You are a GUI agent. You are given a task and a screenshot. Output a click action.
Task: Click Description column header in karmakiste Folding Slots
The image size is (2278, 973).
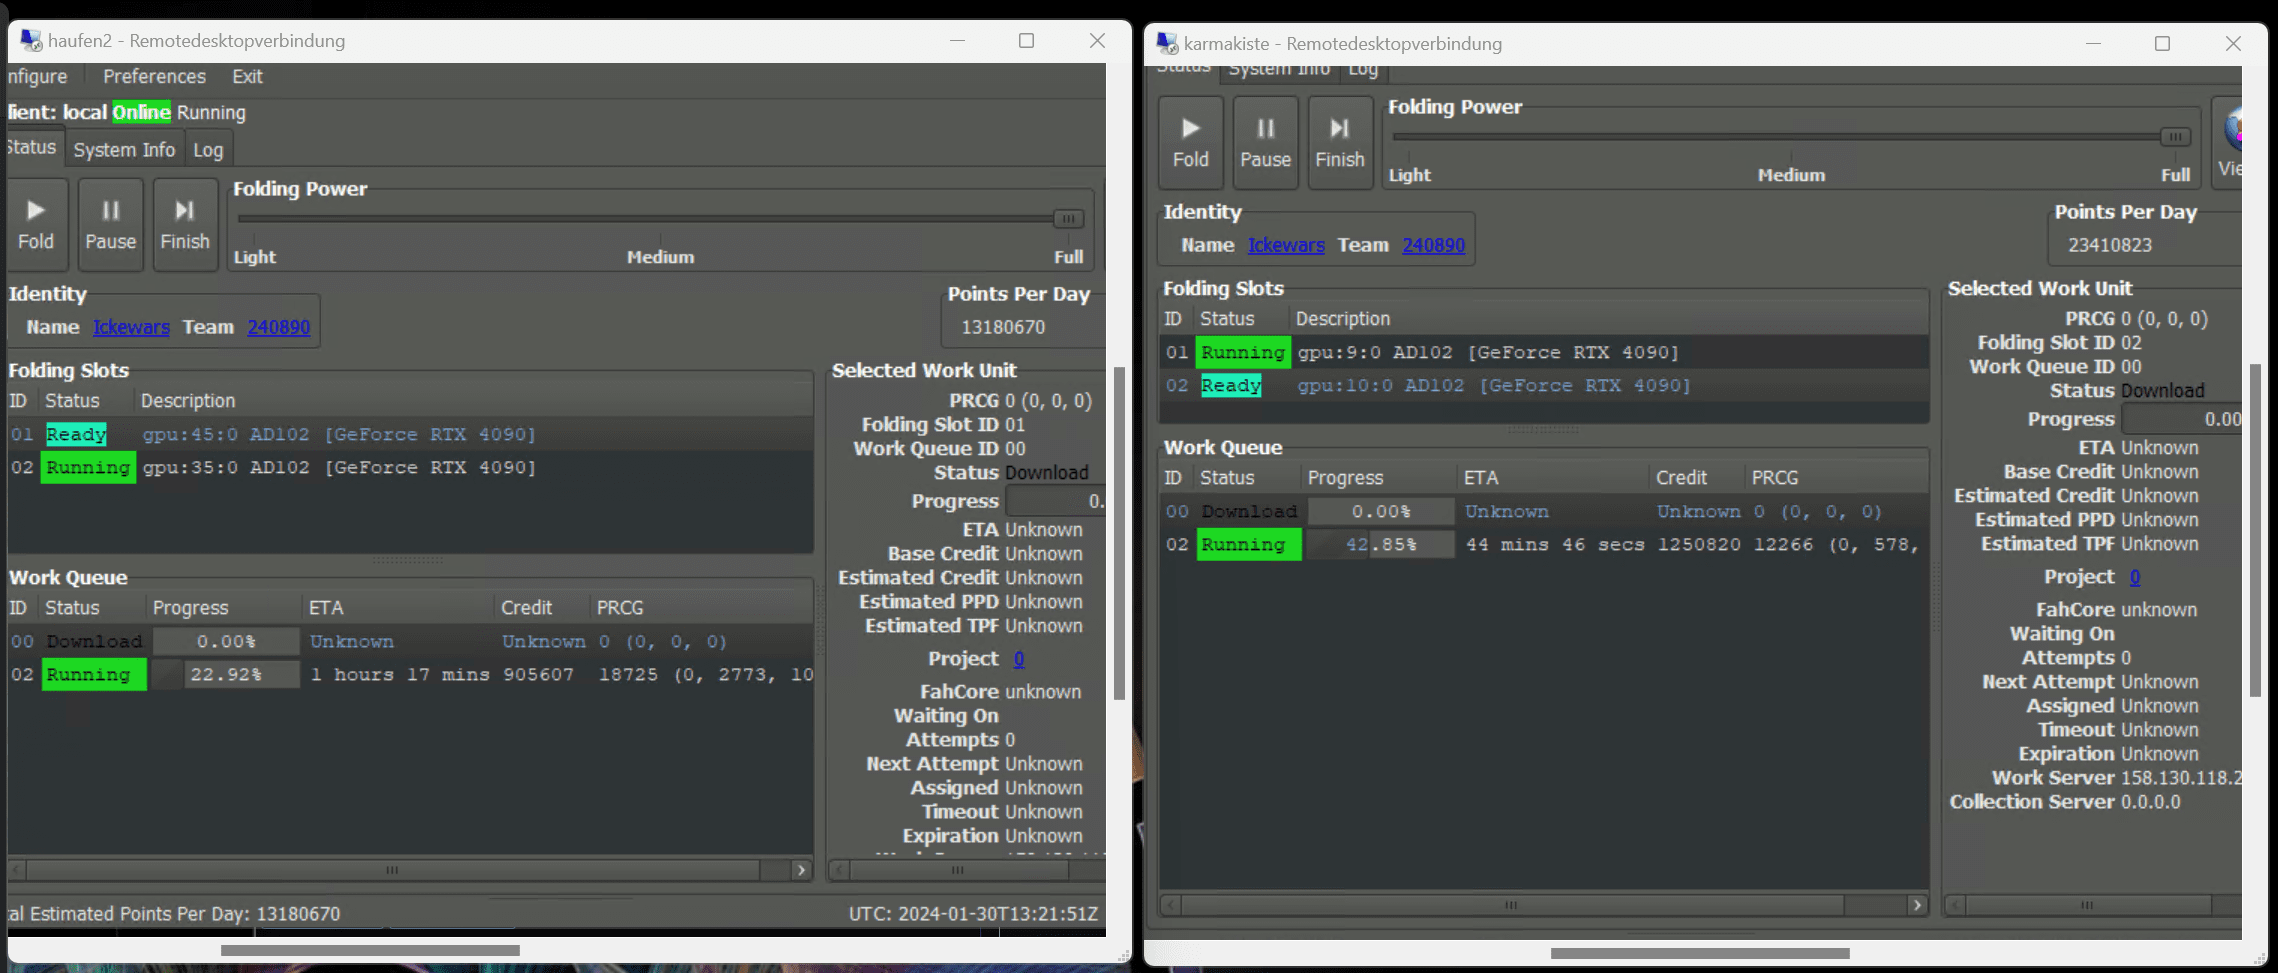pyautogui.click(x=1609, y=319)
